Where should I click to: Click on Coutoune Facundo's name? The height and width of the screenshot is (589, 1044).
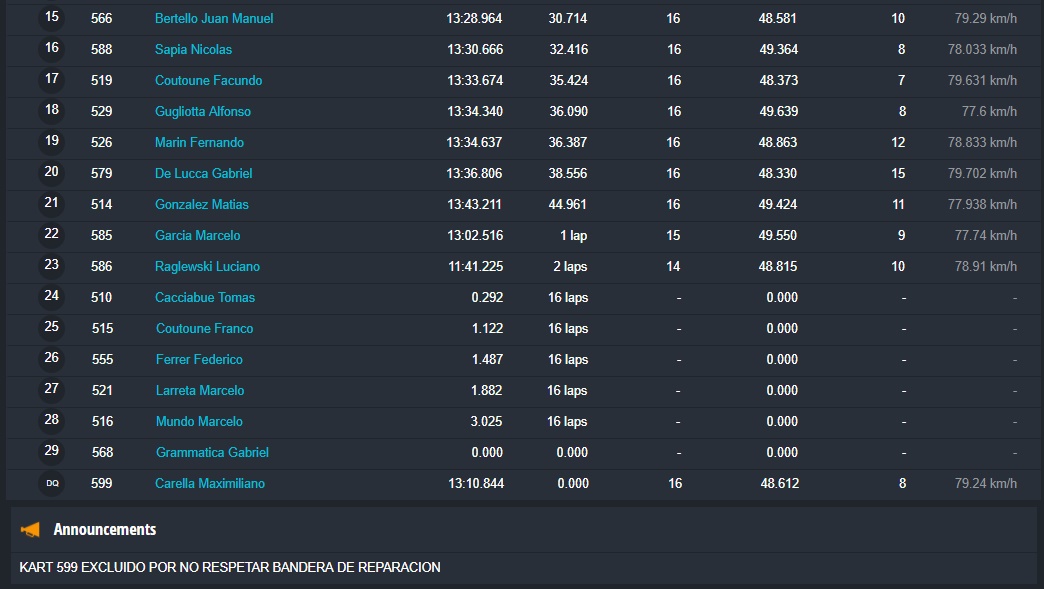(x=208, y=81)
